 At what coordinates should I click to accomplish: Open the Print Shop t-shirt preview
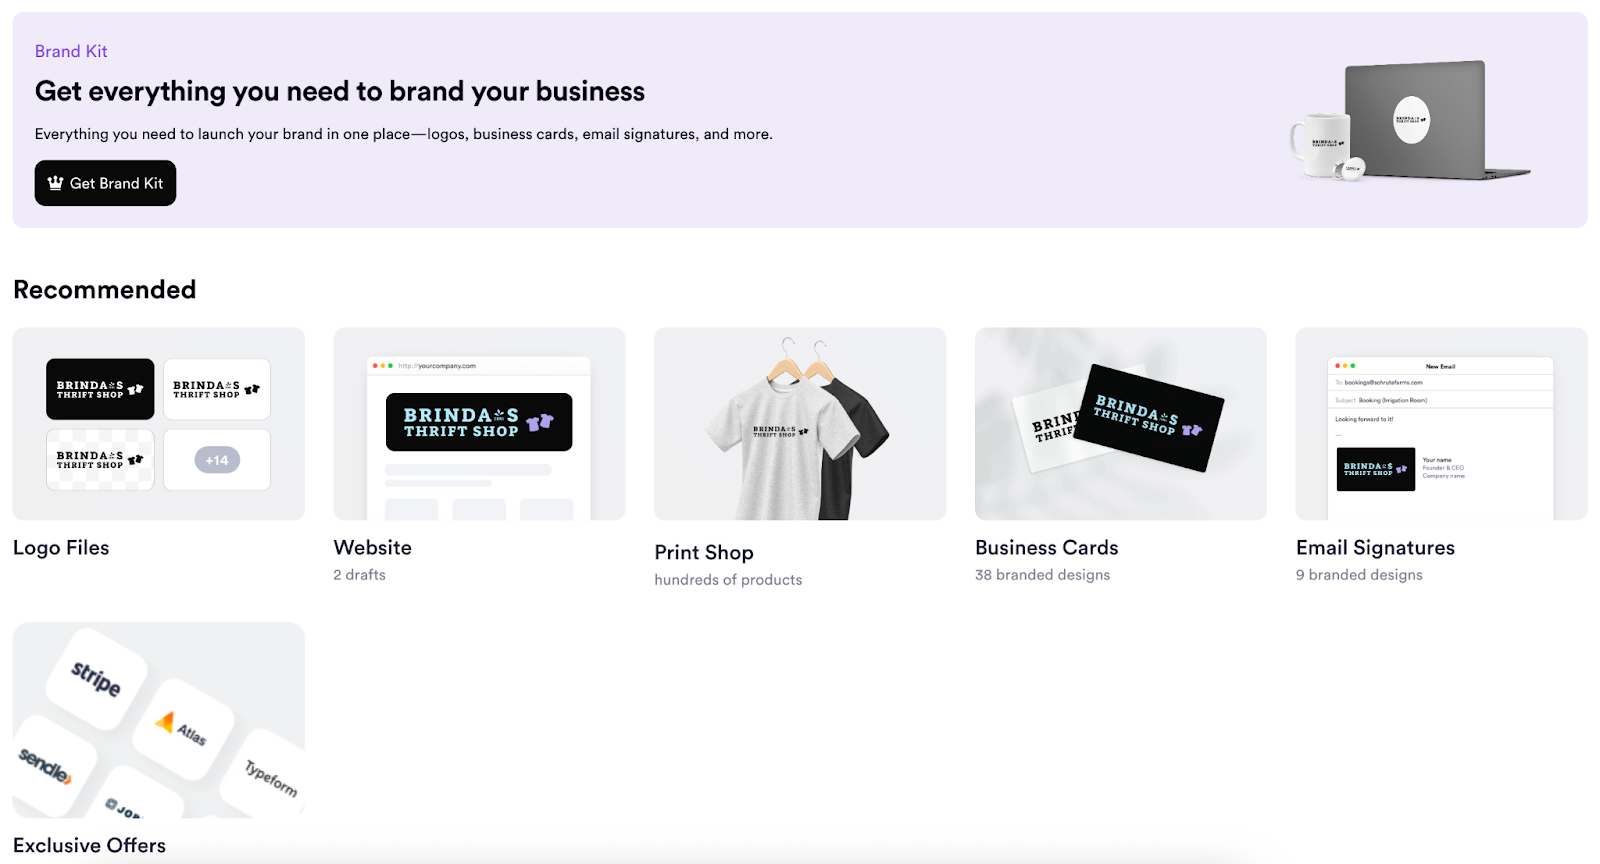click(799, 423)
